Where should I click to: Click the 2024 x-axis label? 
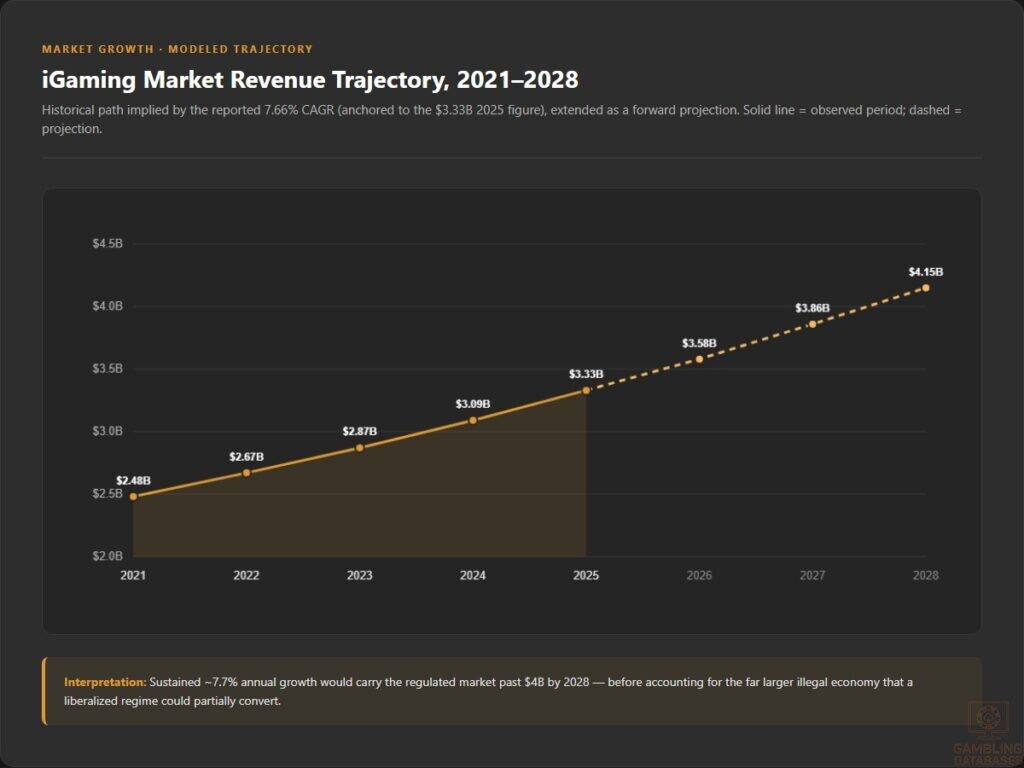473,575
